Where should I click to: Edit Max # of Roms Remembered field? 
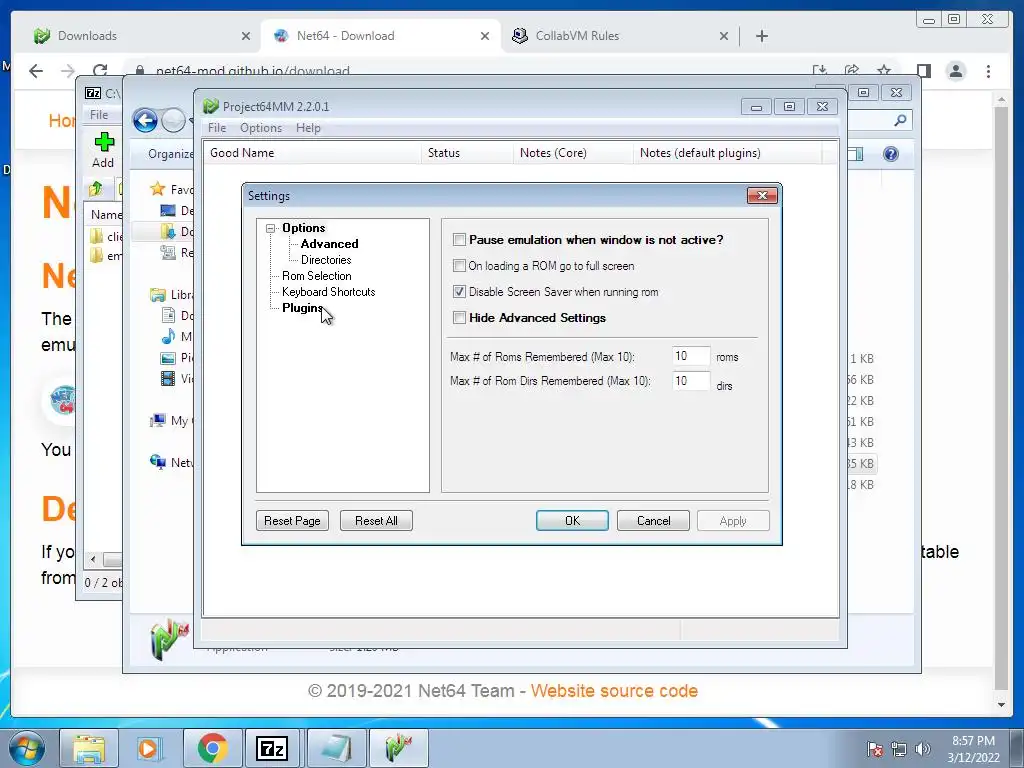[691, 356]
